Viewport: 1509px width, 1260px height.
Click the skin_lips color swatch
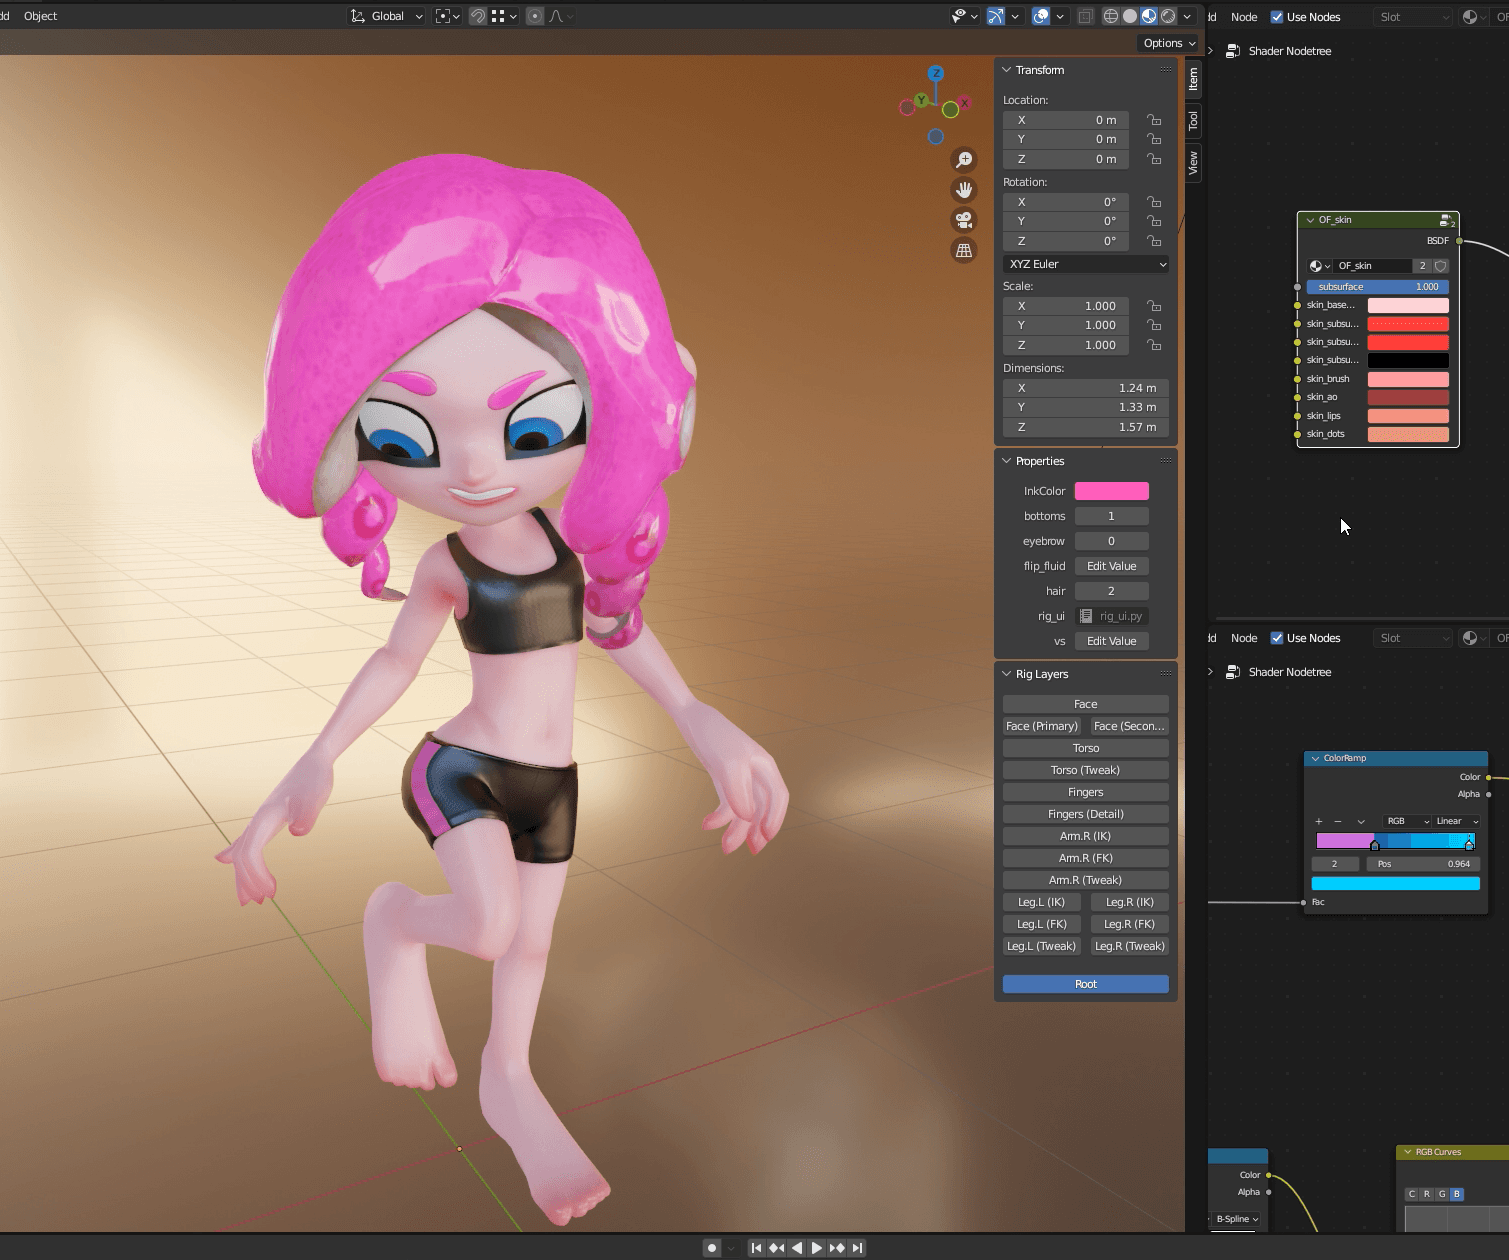pos(1408,416)
